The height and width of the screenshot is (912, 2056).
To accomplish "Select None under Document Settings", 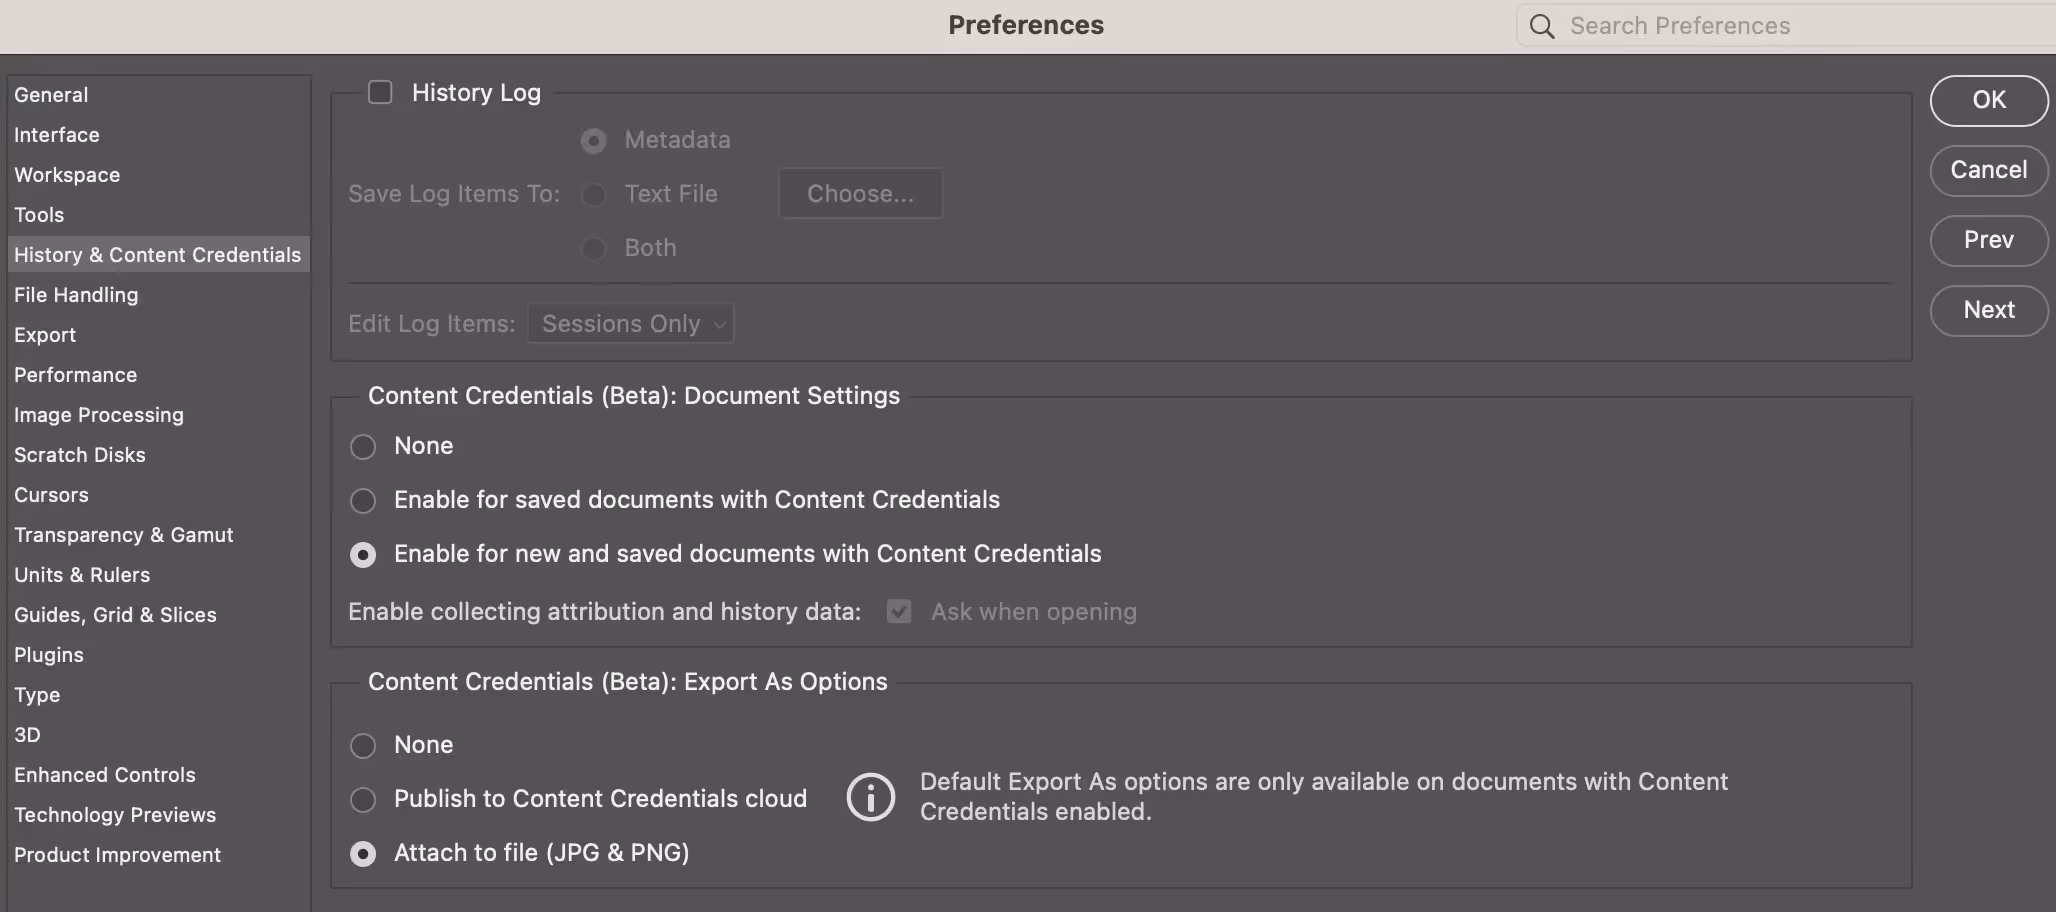I will (x=363, y=446).
